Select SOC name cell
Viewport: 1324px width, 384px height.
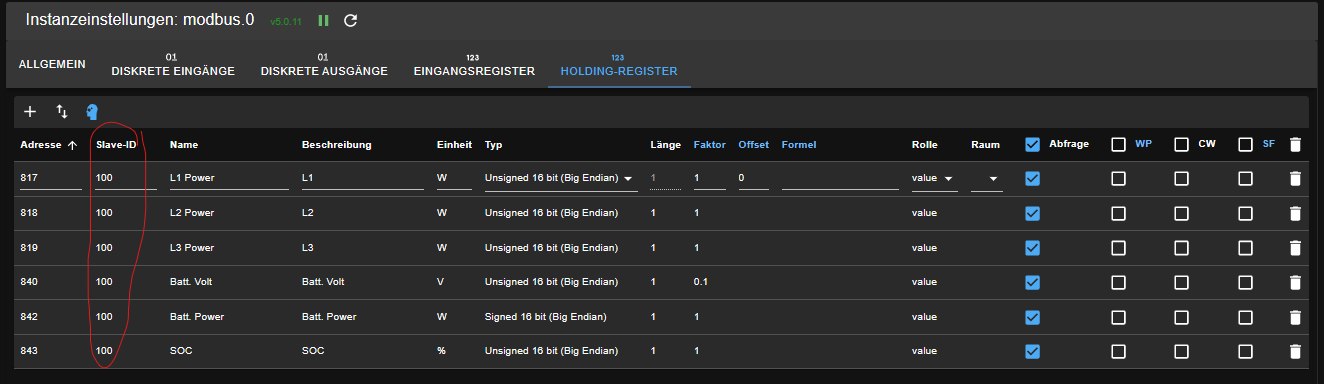click(x=180, y=351)
